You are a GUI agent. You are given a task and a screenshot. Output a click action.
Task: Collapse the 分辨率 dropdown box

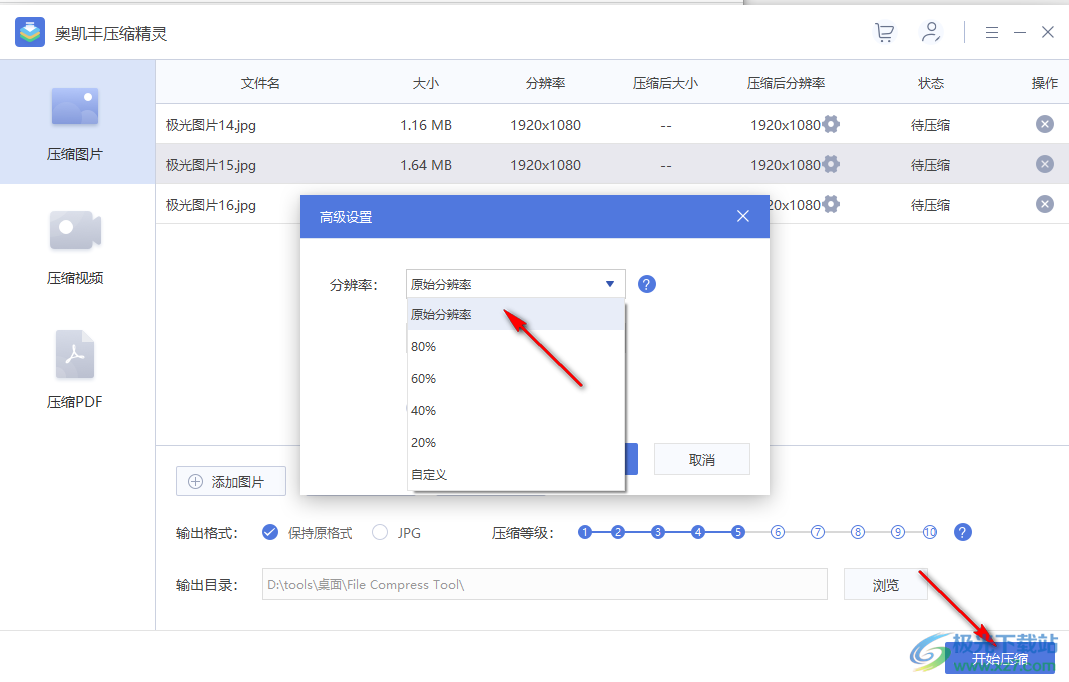pyautogui.click(x=515, y=284)
